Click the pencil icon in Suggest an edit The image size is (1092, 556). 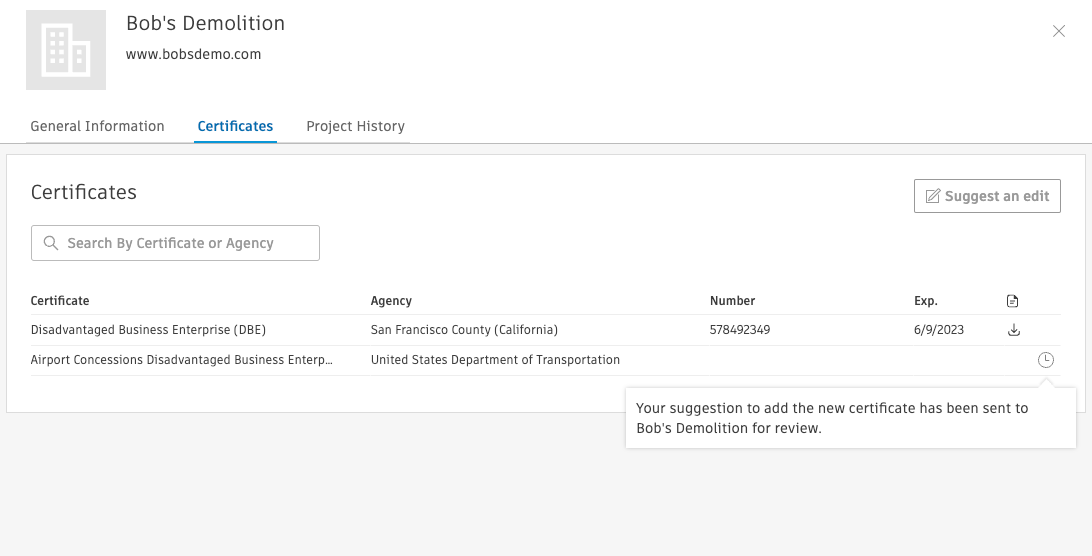(x=932, y=196)
